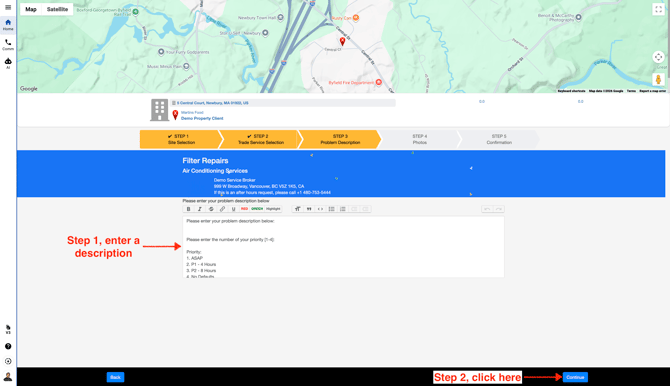The width and height of the screenshot is (670, 386).
Task: Click the decrease indent icon
Action: [354, 209]
